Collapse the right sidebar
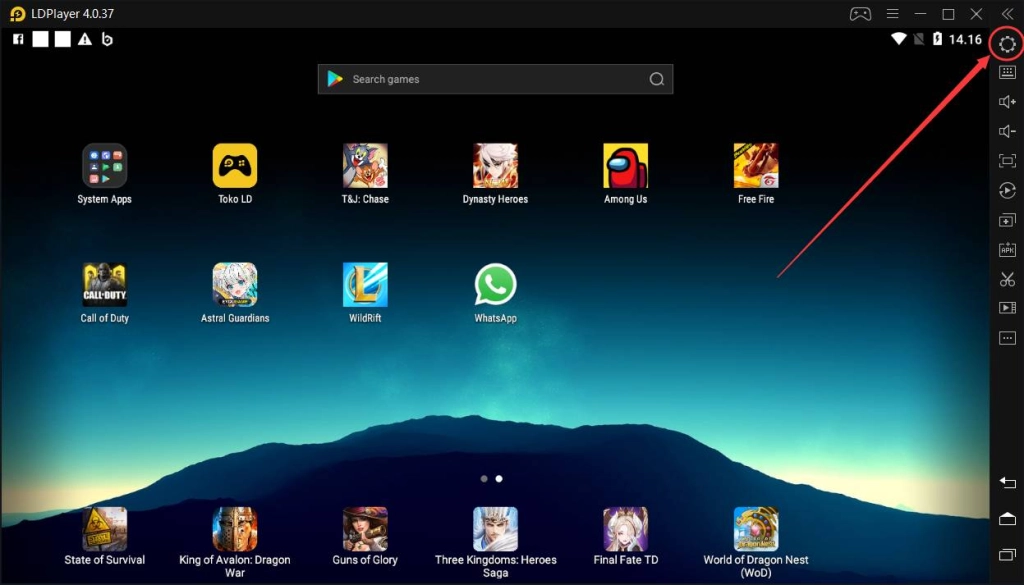Screen dimensions: 1024x585 click(1007, 14)
